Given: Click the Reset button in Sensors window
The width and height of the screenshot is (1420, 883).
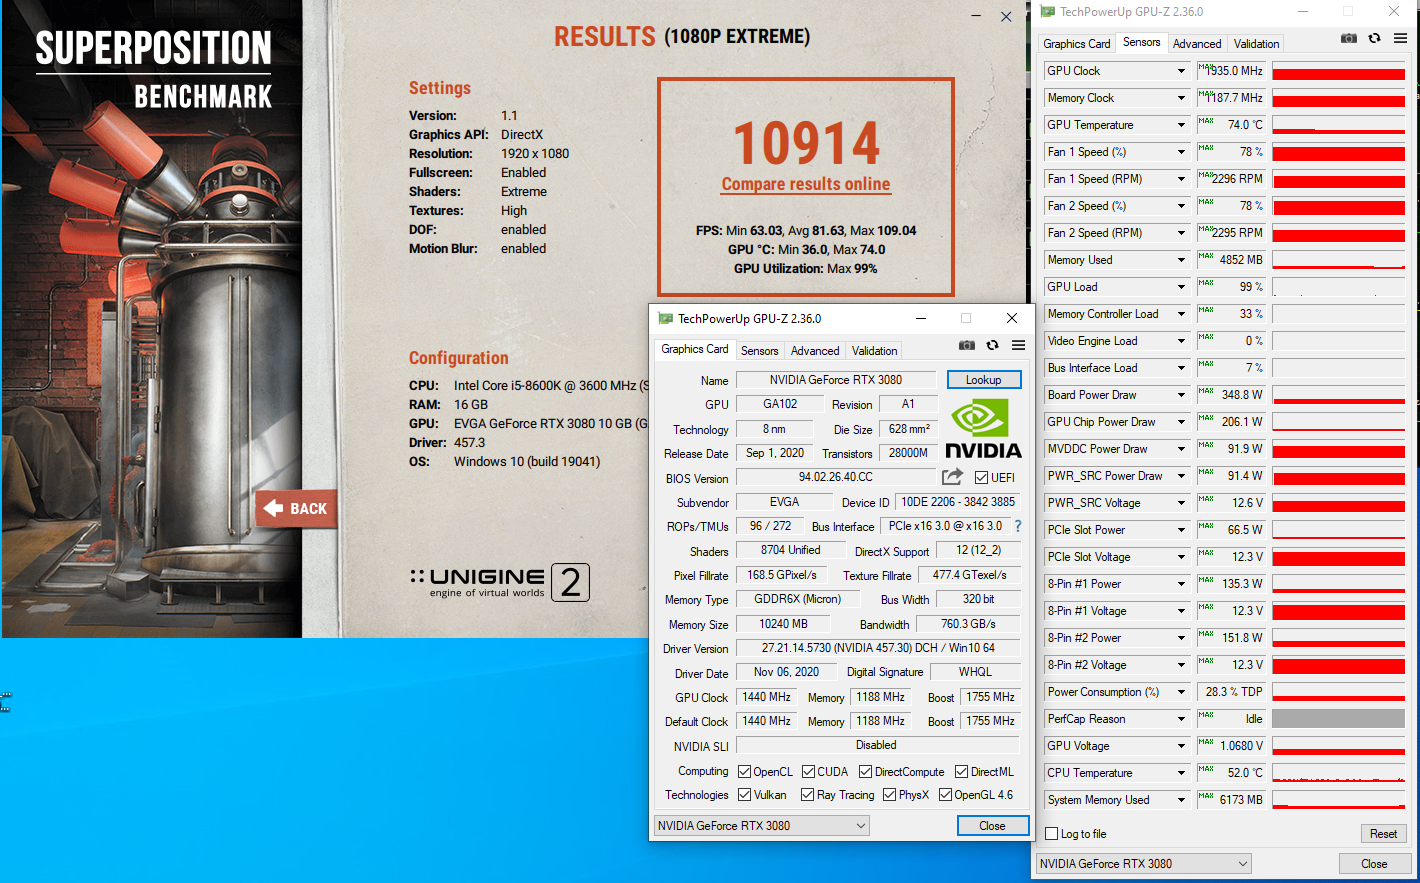Looking at the screenshot, I should [x=1383, y=834].
